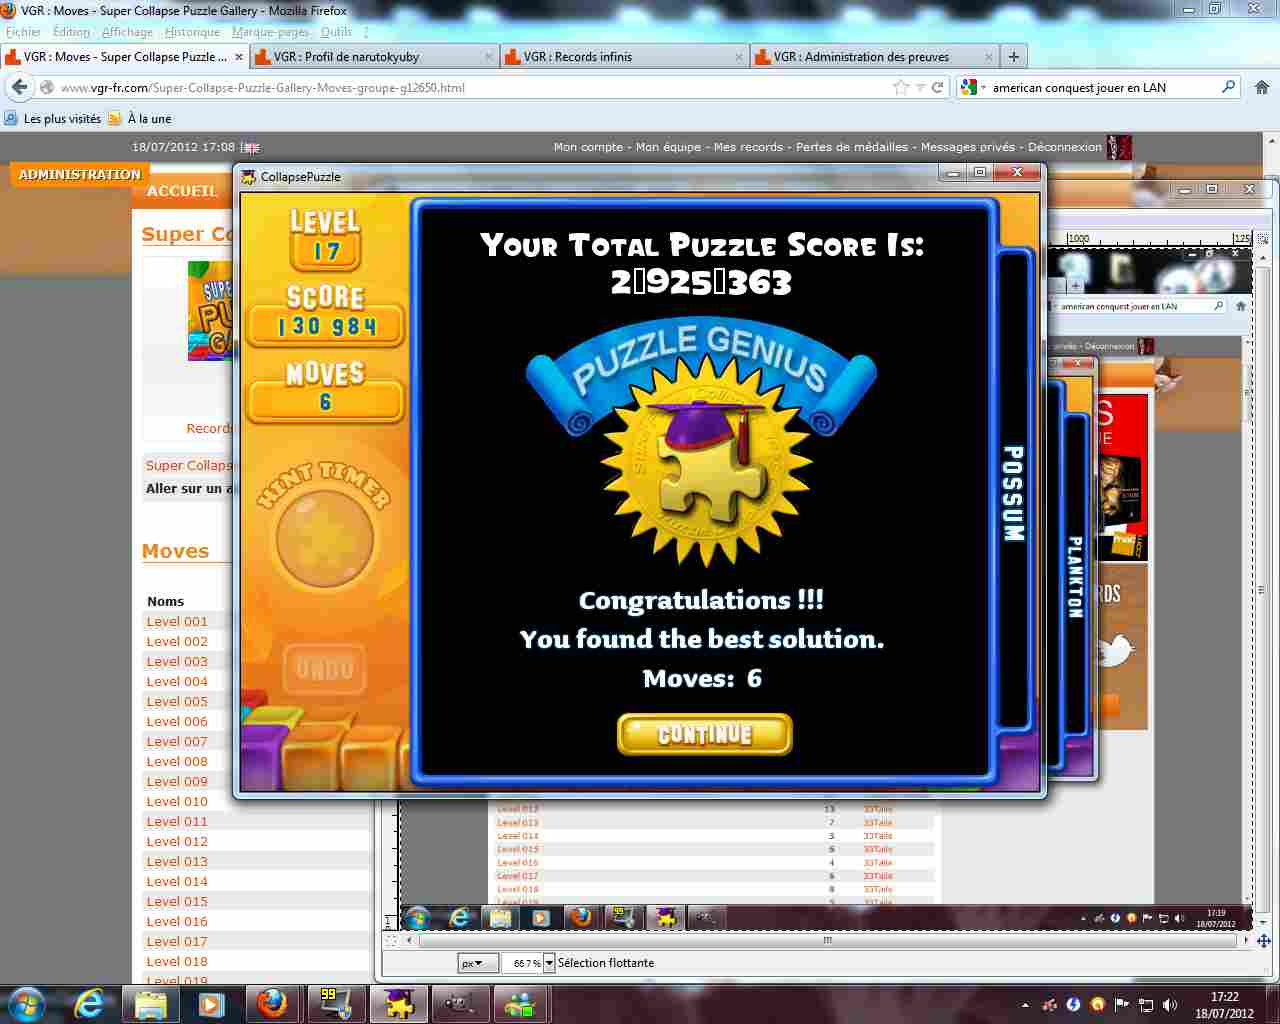Click the address bar URL field
This screenshot has width=1280, height=1024.
point(470,87)
